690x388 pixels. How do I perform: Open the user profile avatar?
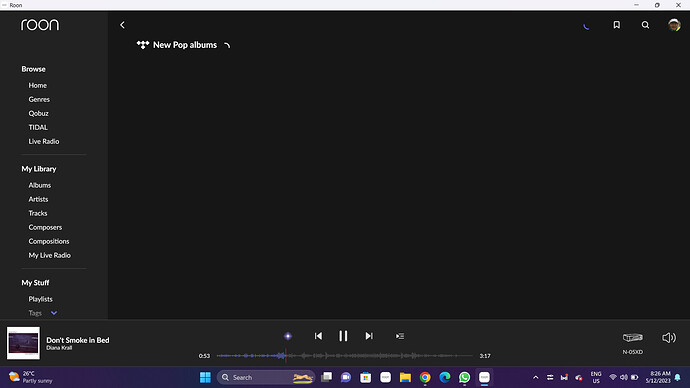[674, 25]
